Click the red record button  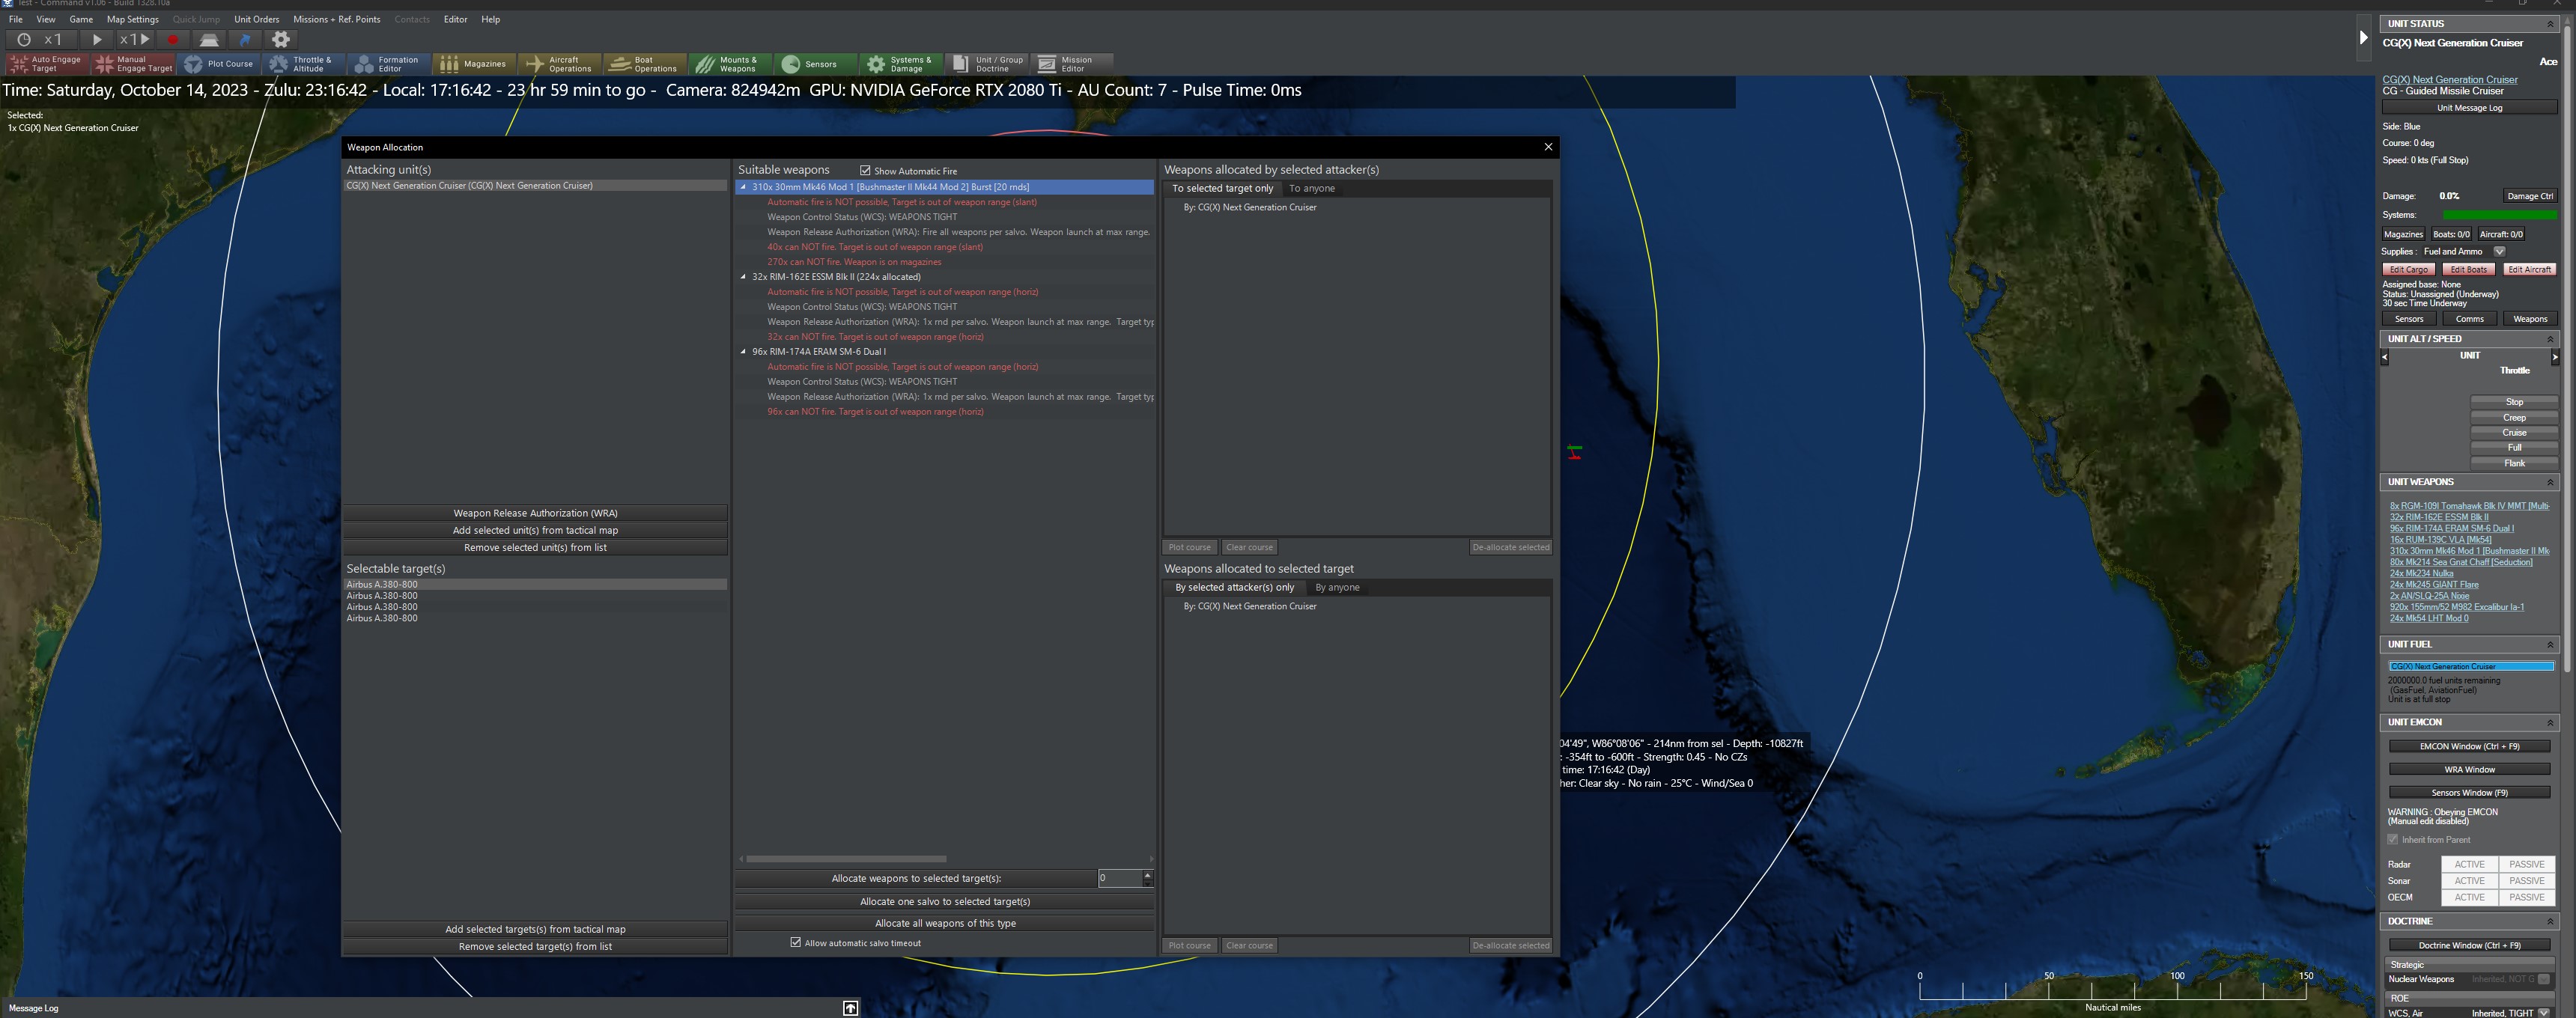[x=172, y=40]
